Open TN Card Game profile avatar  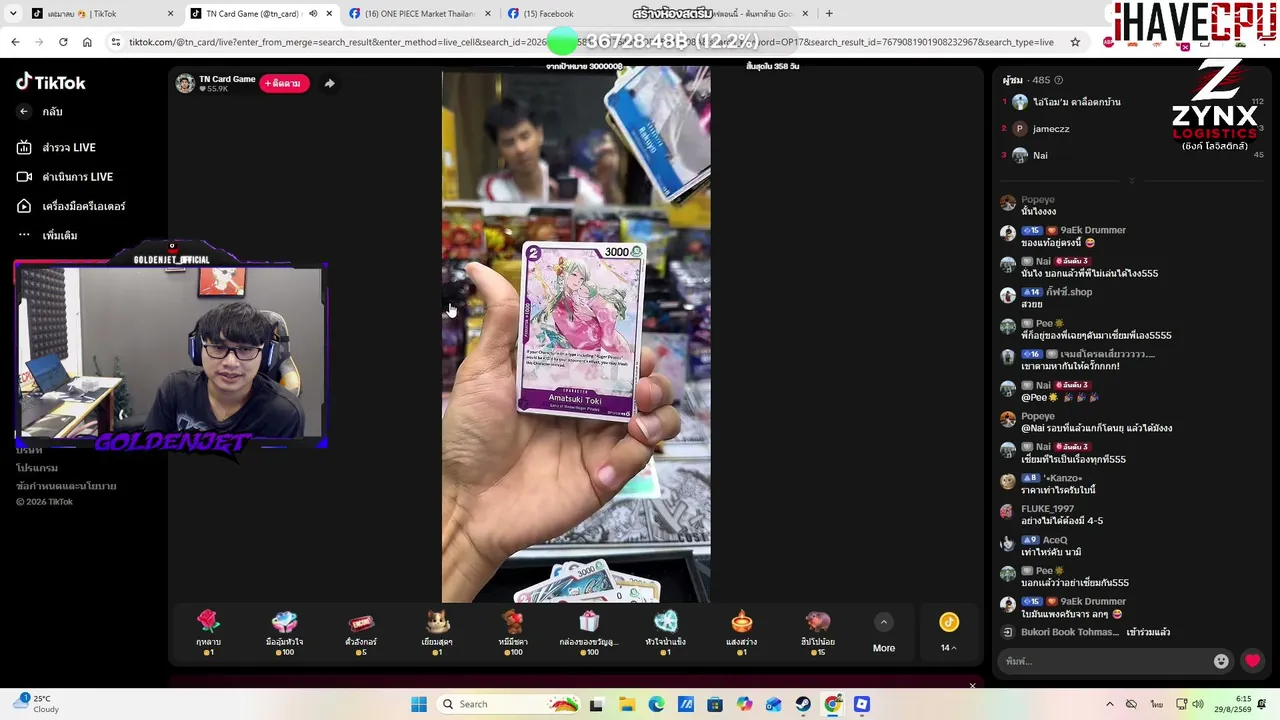185,83
